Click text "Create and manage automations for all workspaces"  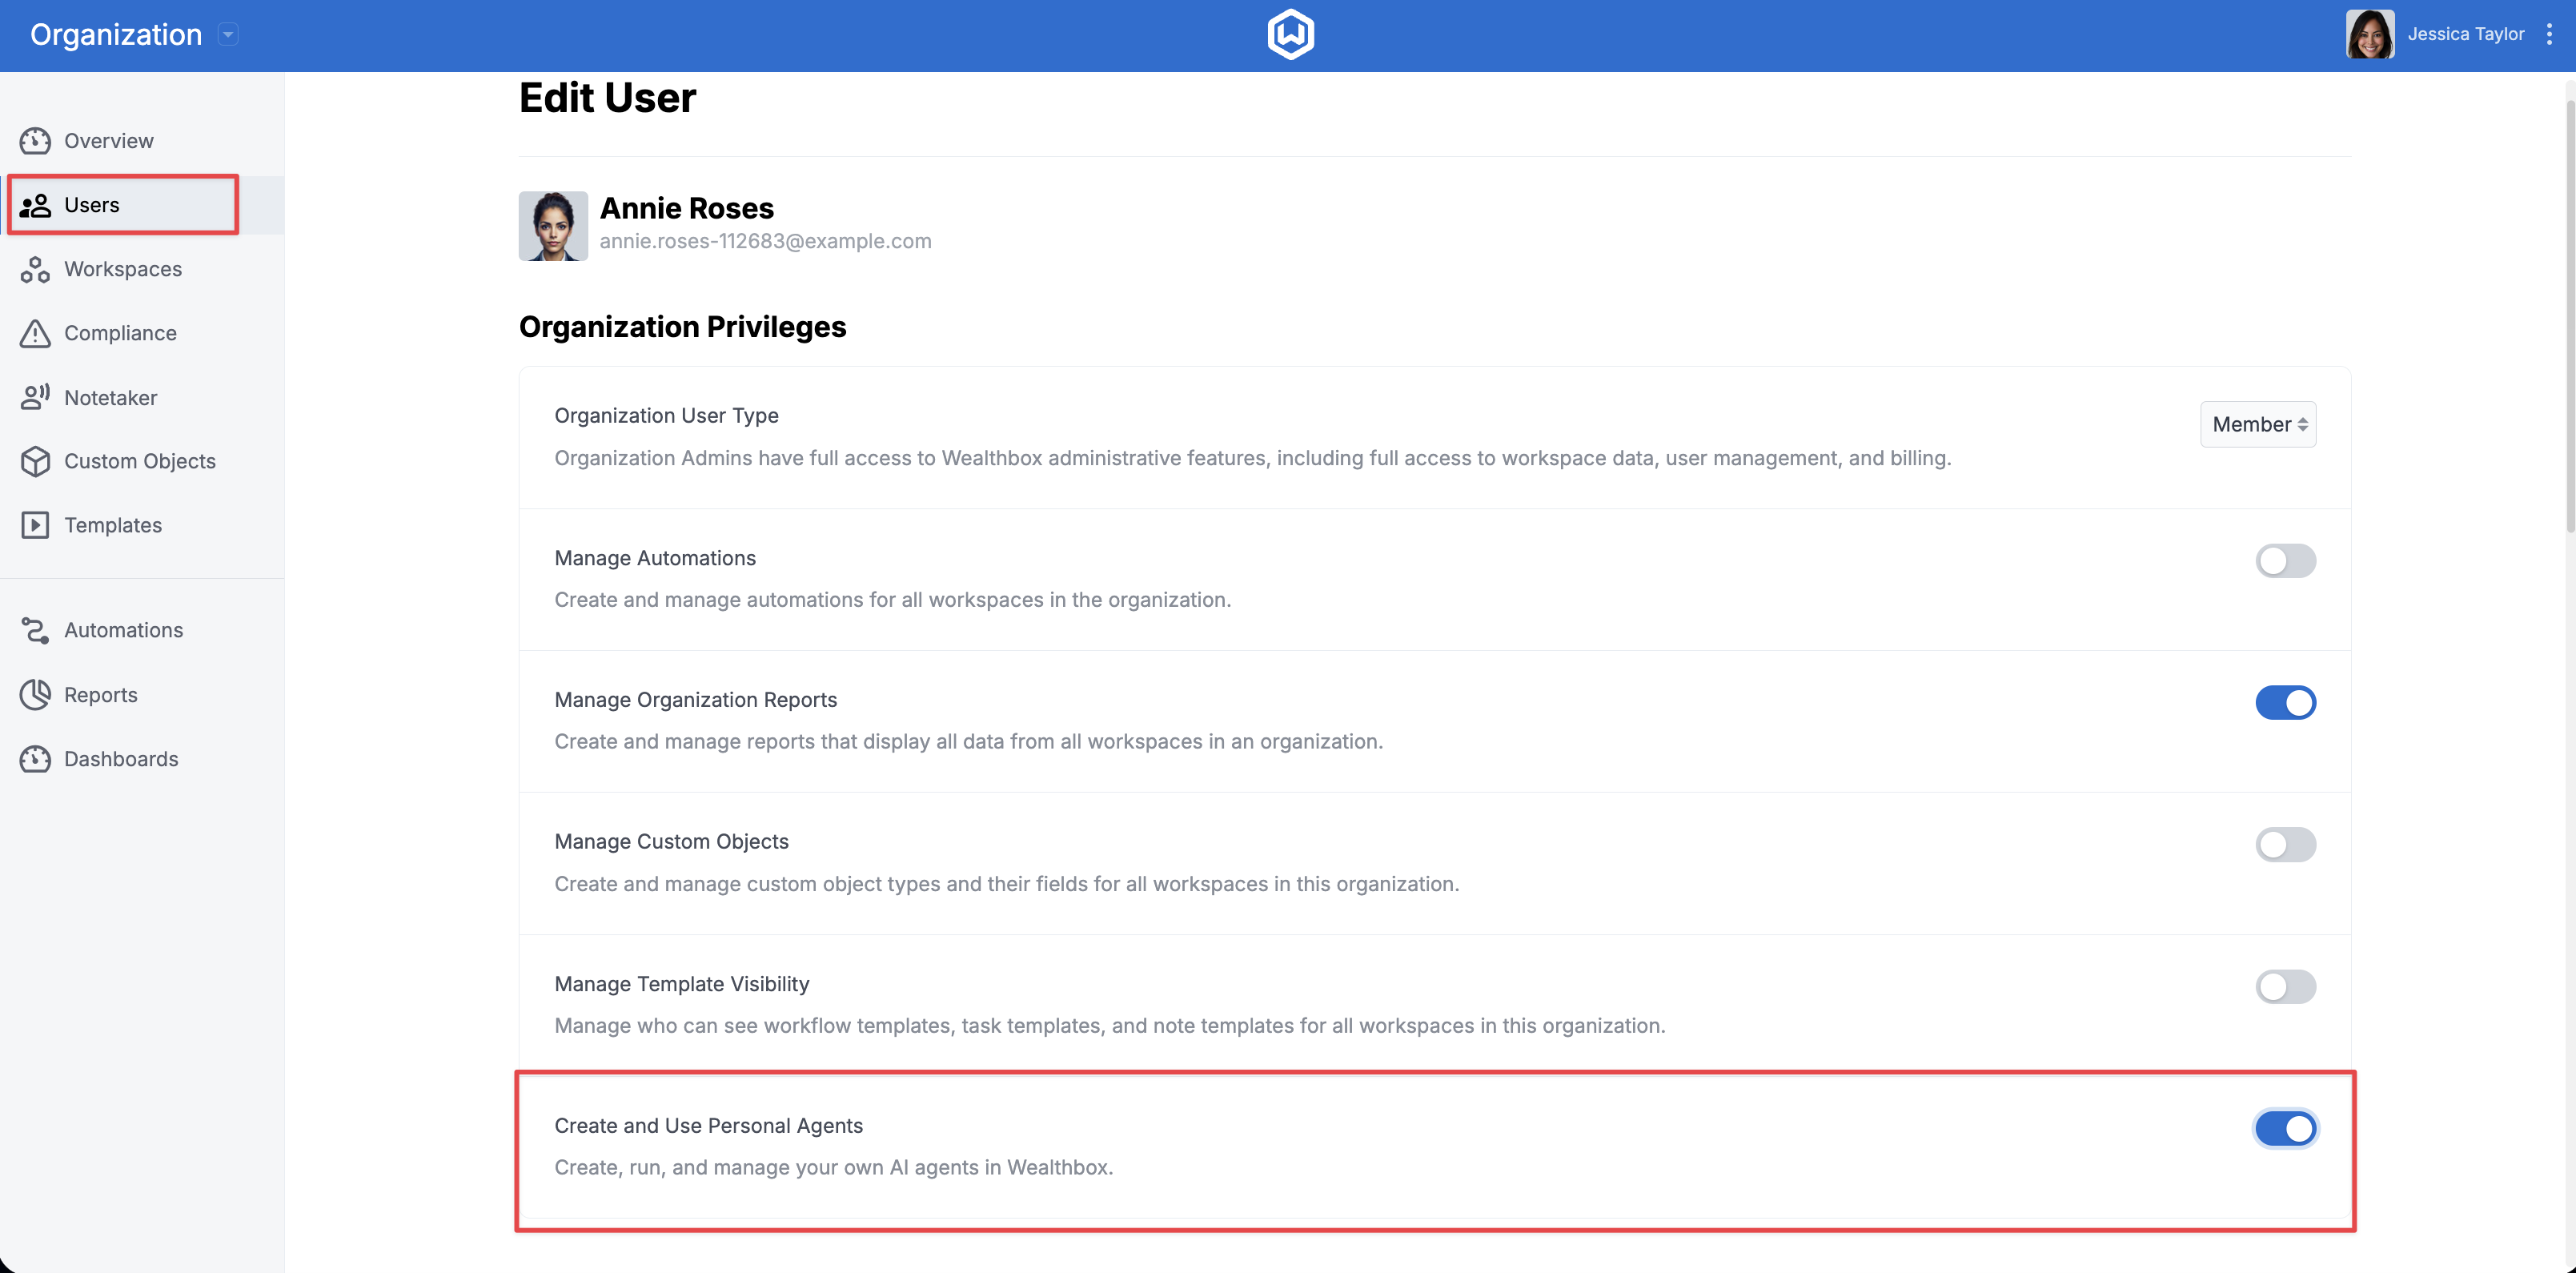point(892,600)
